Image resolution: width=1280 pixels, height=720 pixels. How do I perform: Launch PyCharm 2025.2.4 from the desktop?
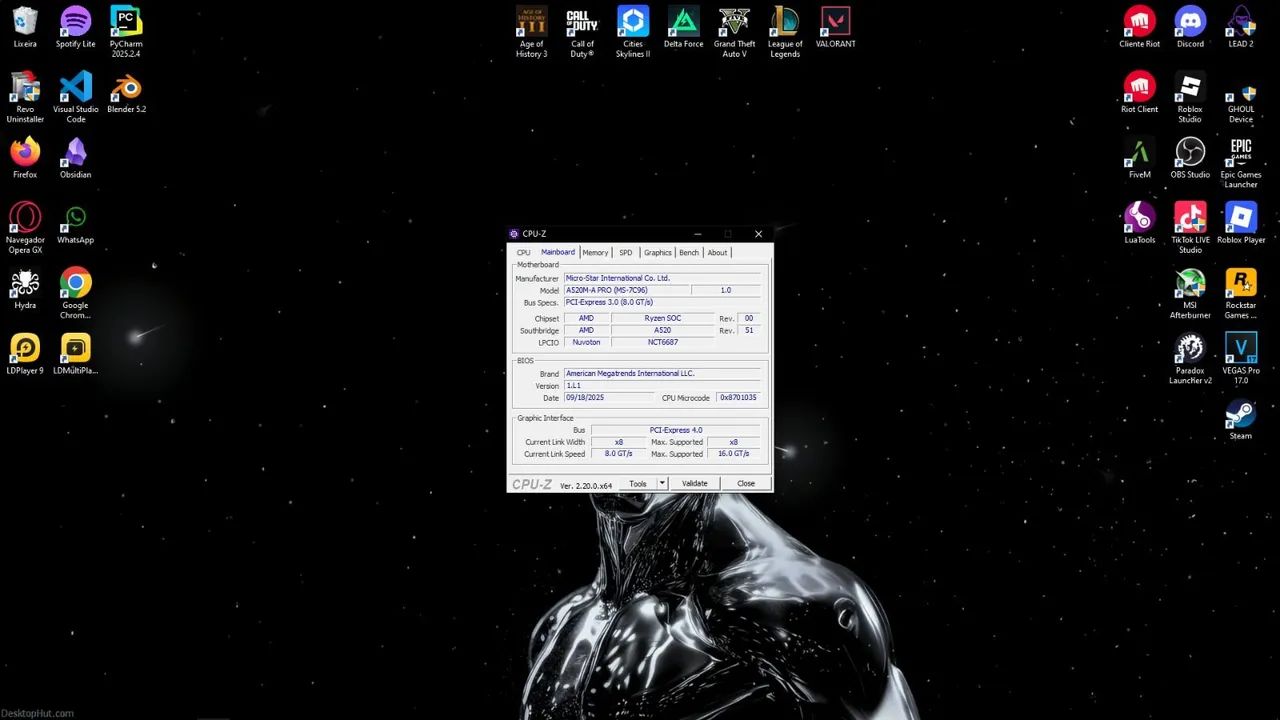click(126, 32)
